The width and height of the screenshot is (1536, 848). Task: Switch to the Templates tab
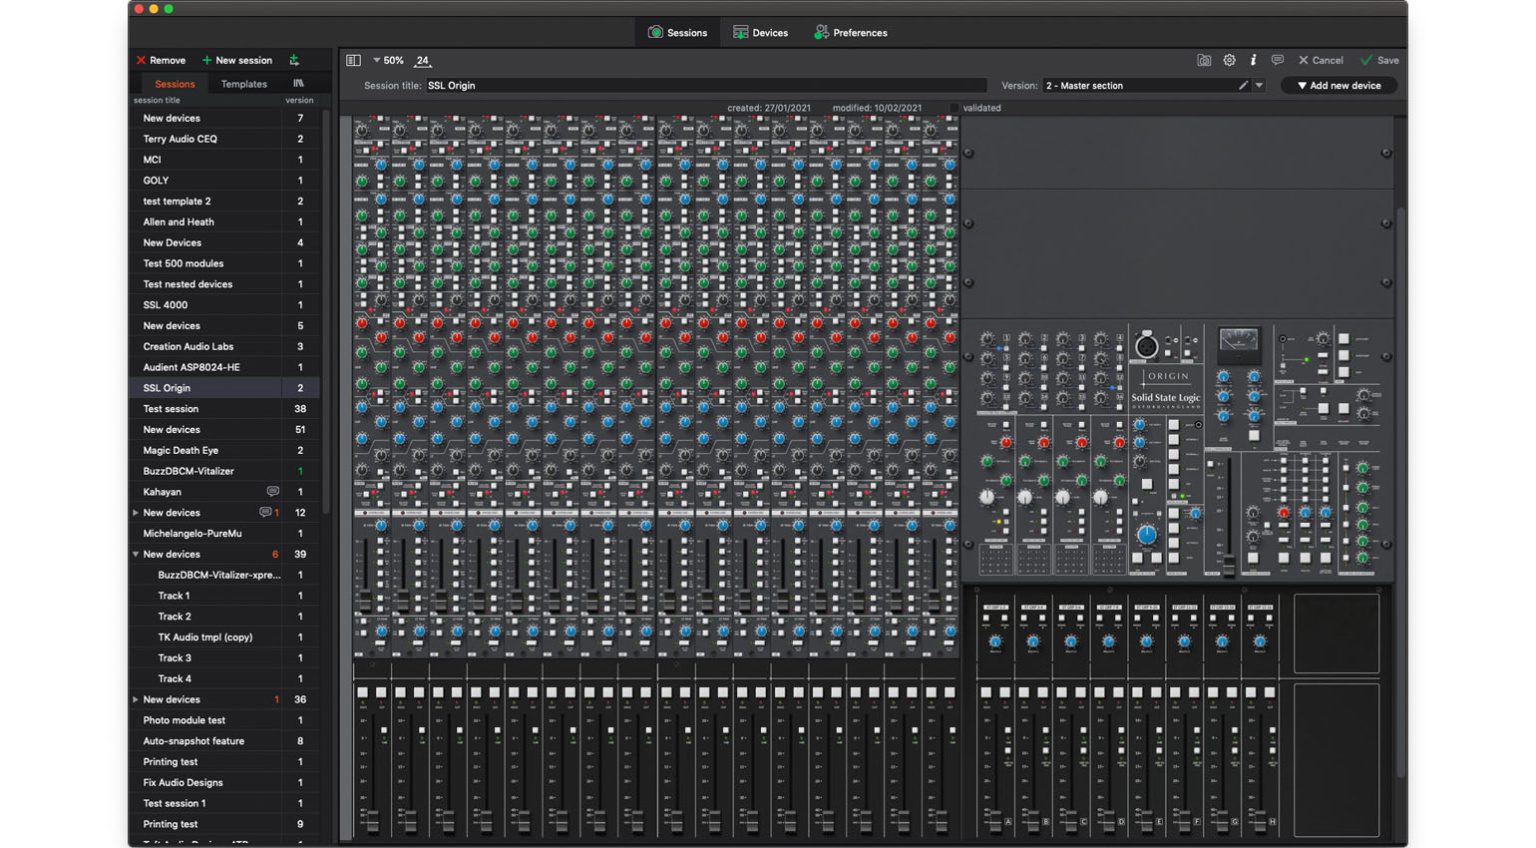pos(244,84)
